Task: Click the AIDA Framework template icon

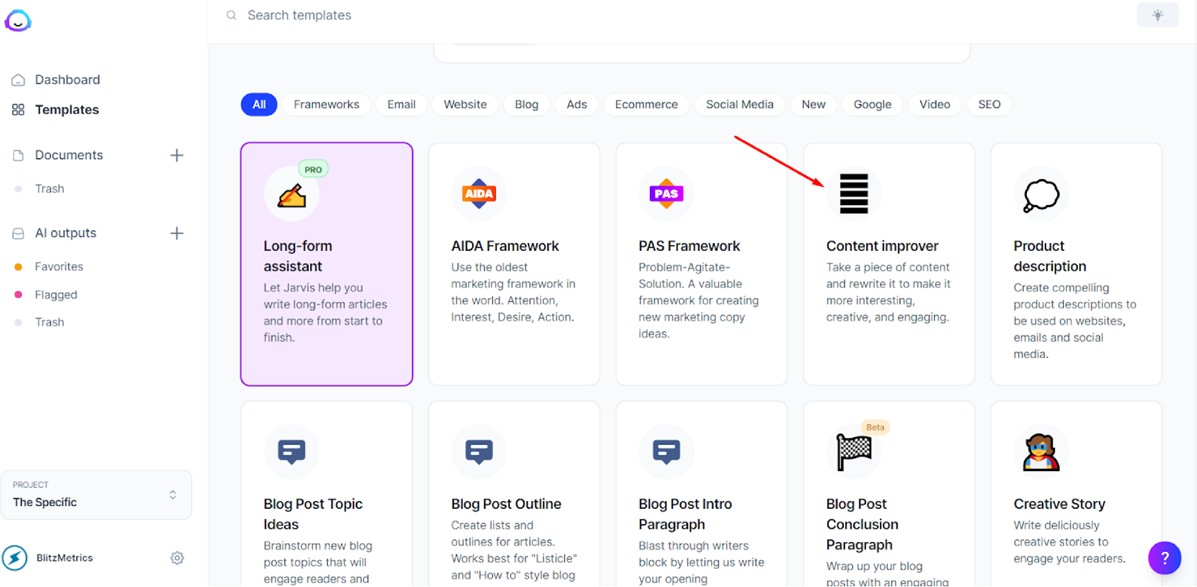Action: 478,193
